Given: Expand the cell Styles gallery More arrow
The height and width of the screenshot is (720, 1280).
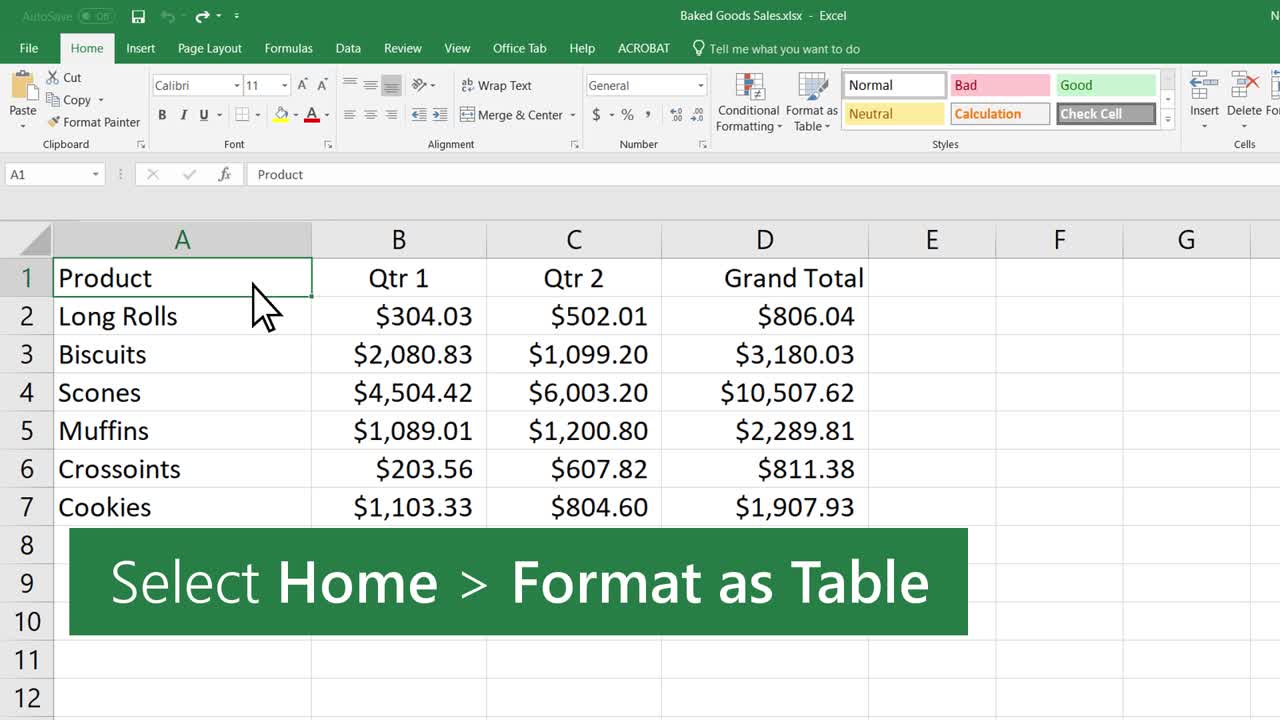Looking at the screenshot, I should 1167,120.
